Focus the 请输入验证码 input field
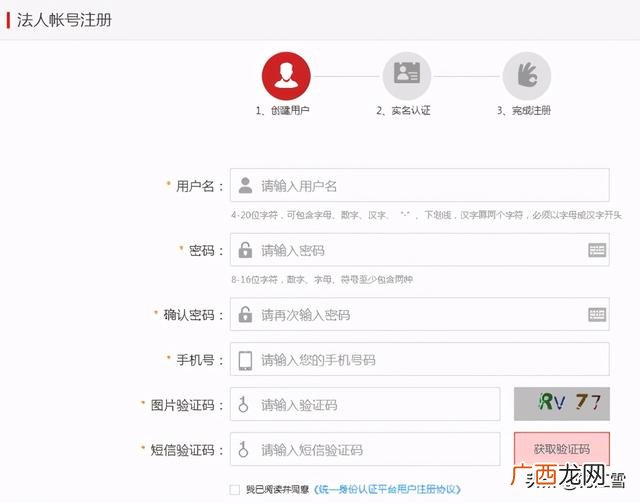Viewport: 640px width, 503px height. click(x=365, y=404)
